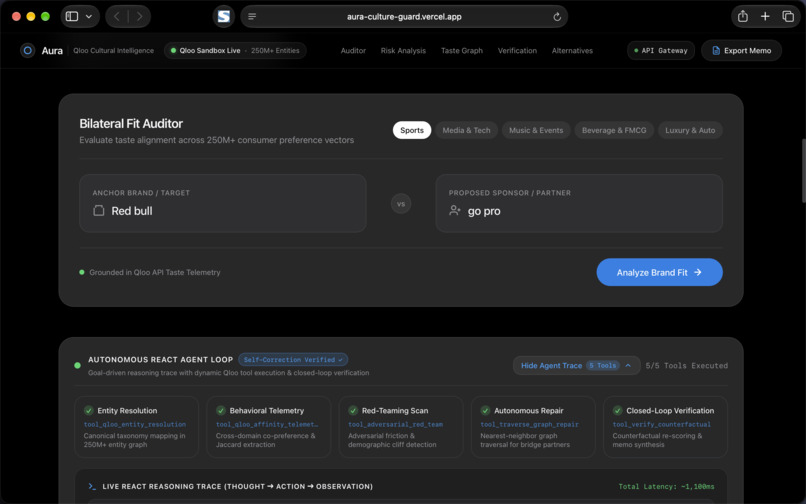Click the Qloo Sandbox Live status pill

click(235, 50)
